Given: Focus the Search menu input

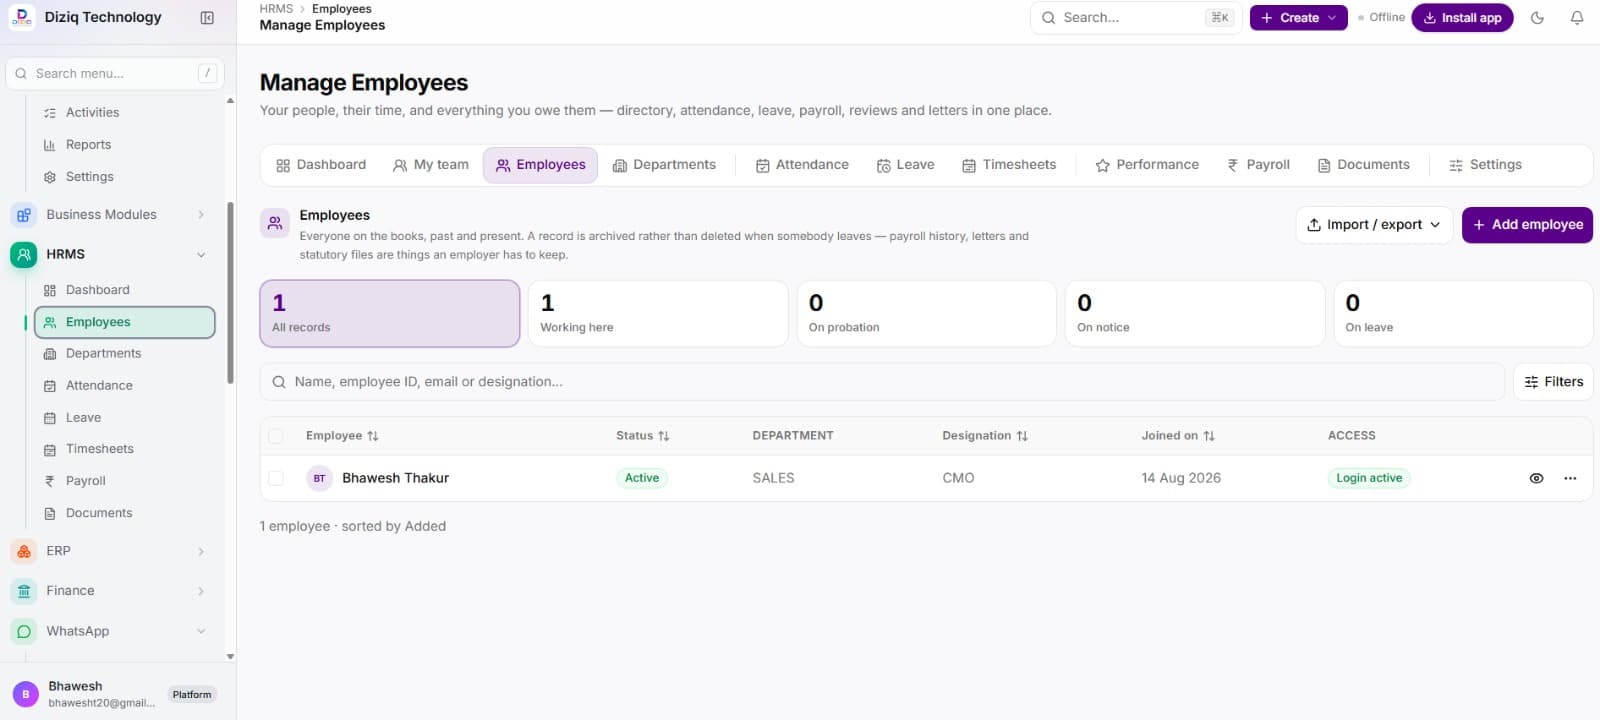Looking at the screenshot, I should (115, 73).
